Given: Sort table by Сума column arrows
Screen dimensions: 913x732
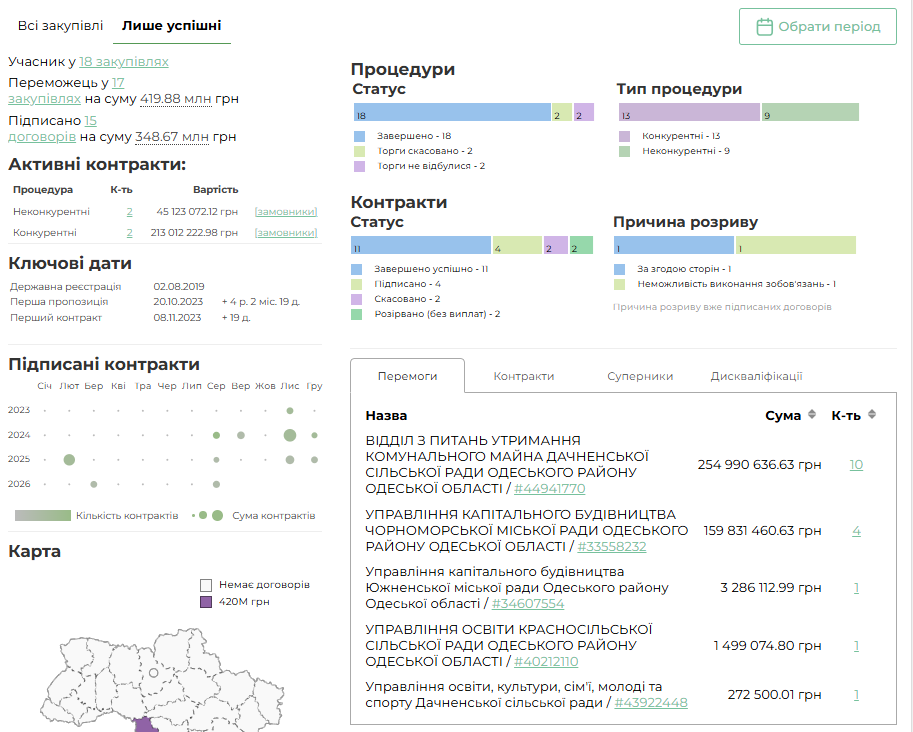Looking at the screenshot, I should coord(812,415).
